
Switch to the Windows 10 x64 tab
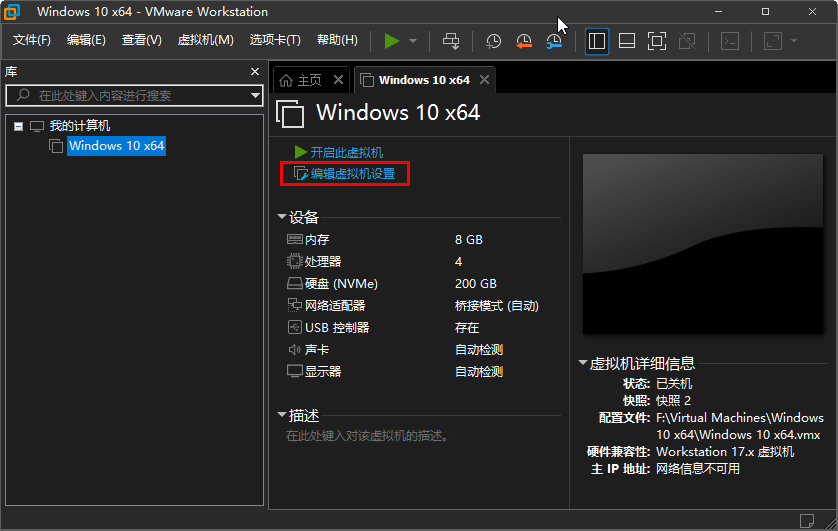(424, 80)
